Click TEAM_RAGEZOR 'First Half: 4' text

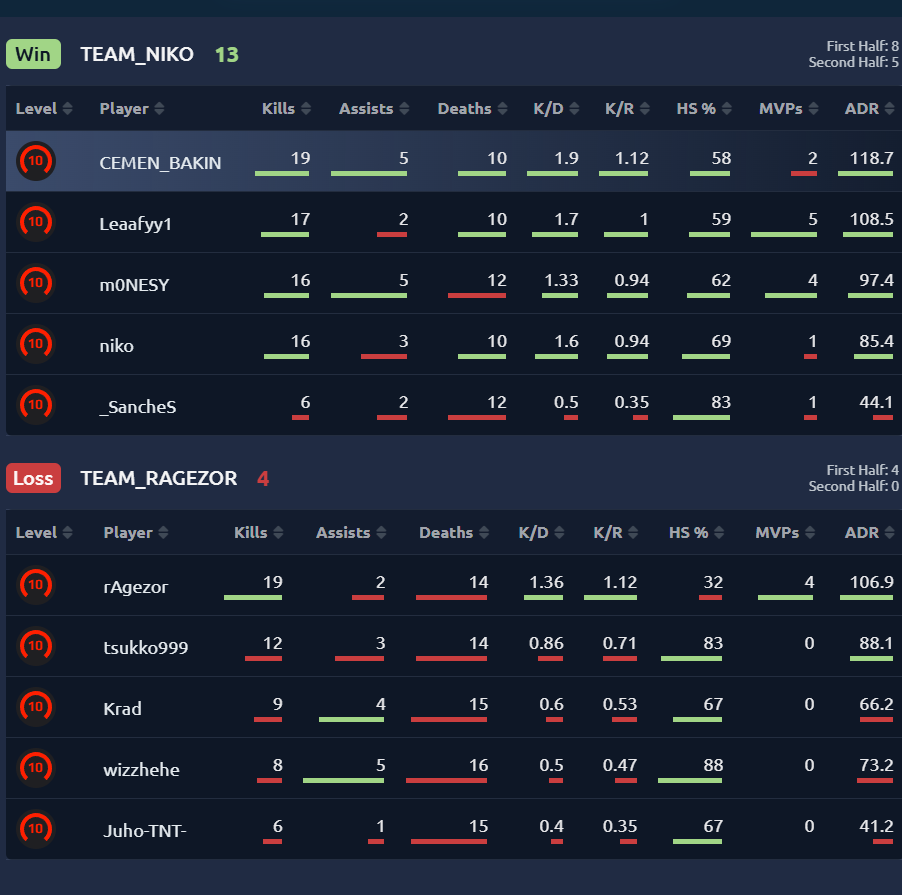click(862, 470)
